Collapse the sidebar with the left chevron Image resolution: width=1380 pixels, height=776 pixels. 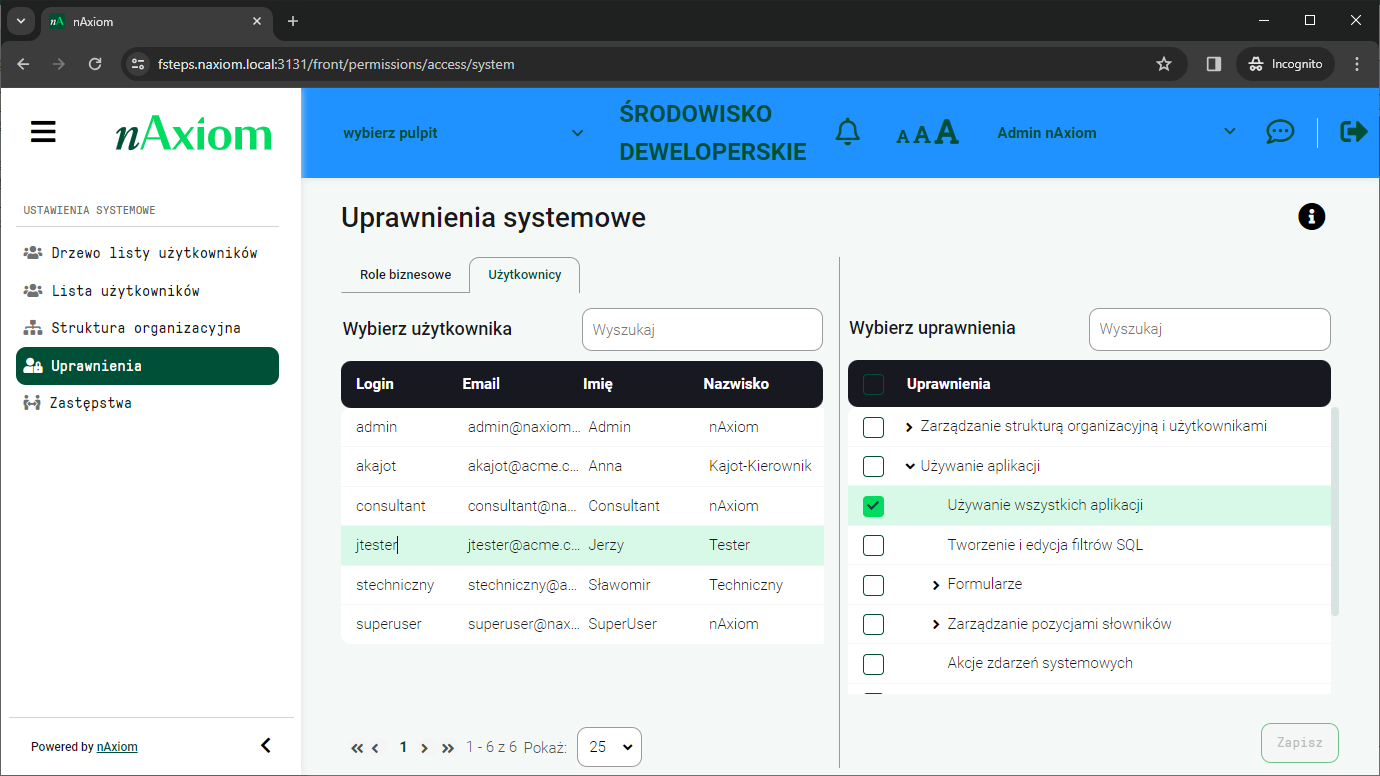(265, 745)
